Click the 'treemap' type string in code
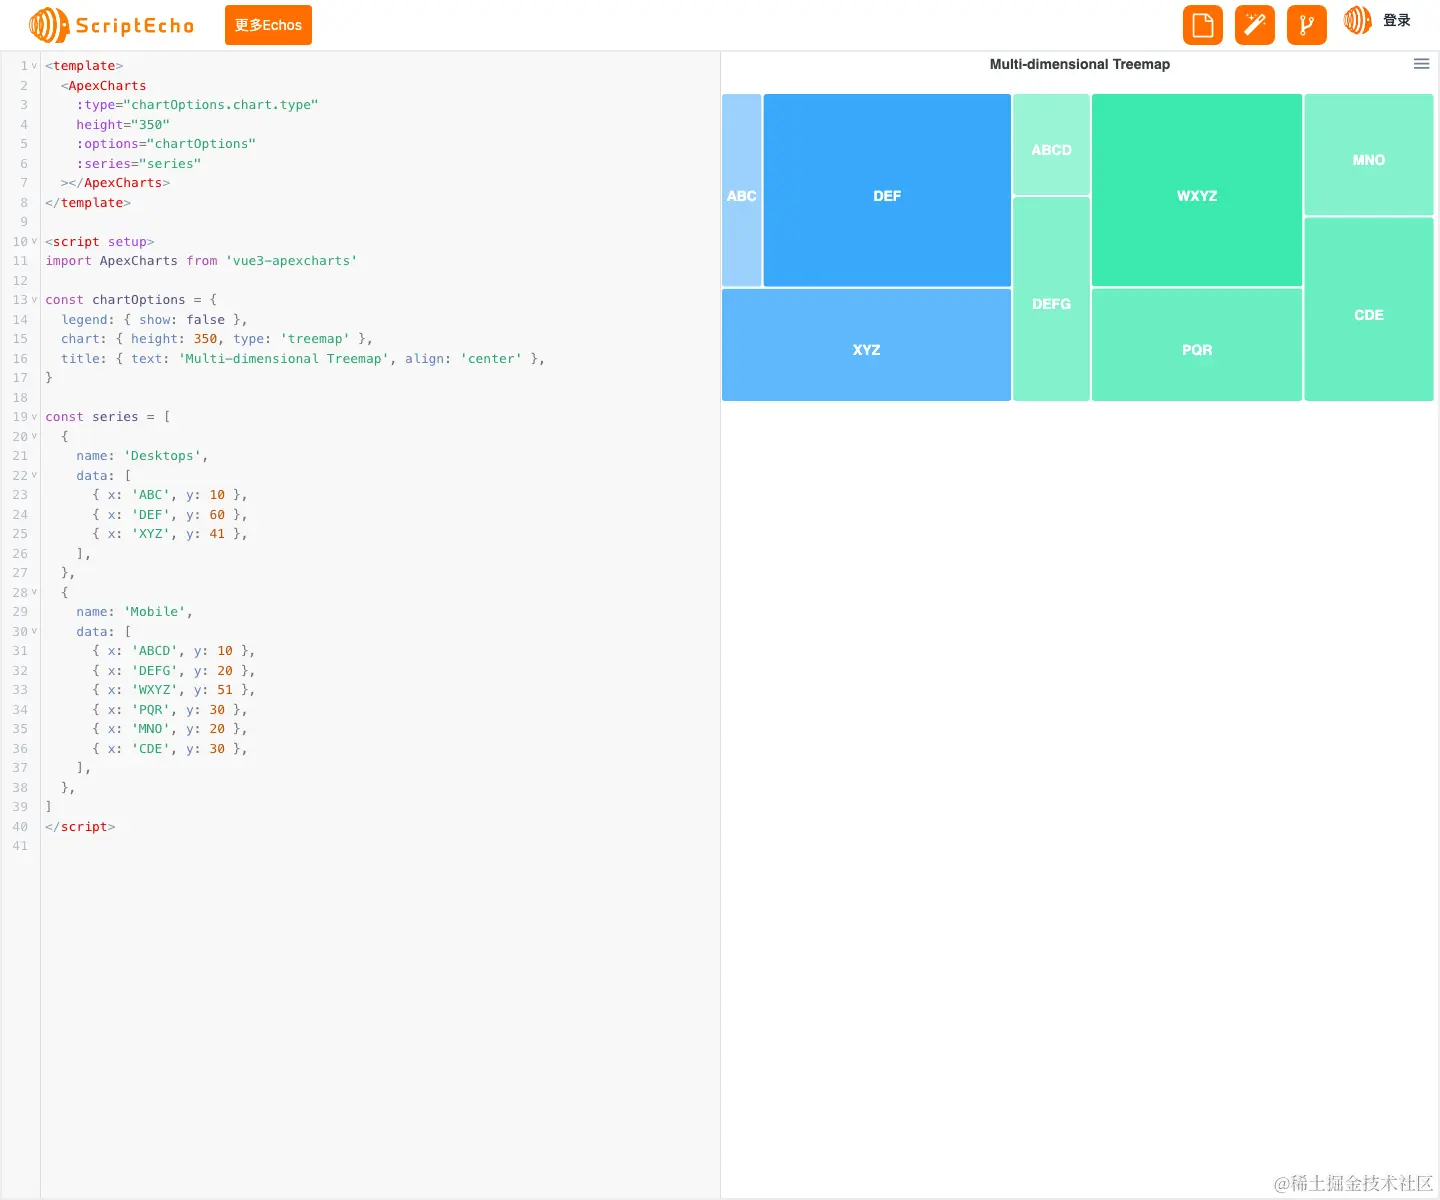The height and width of the screenshot is (1200, 1440). point(315,339)
